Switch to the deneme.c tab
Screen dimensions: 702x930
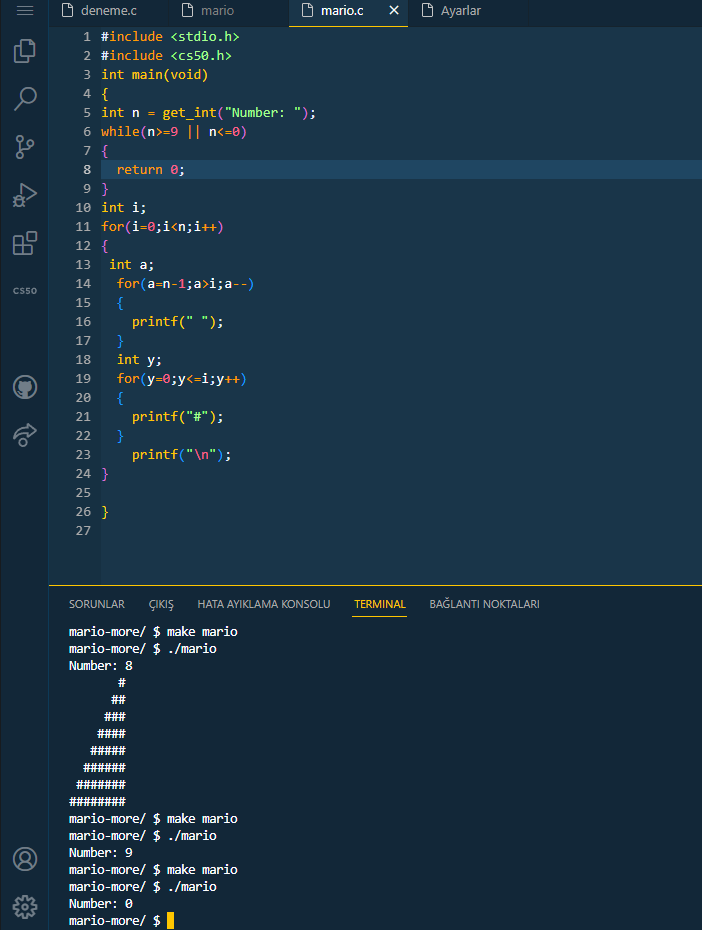[100, 11]
